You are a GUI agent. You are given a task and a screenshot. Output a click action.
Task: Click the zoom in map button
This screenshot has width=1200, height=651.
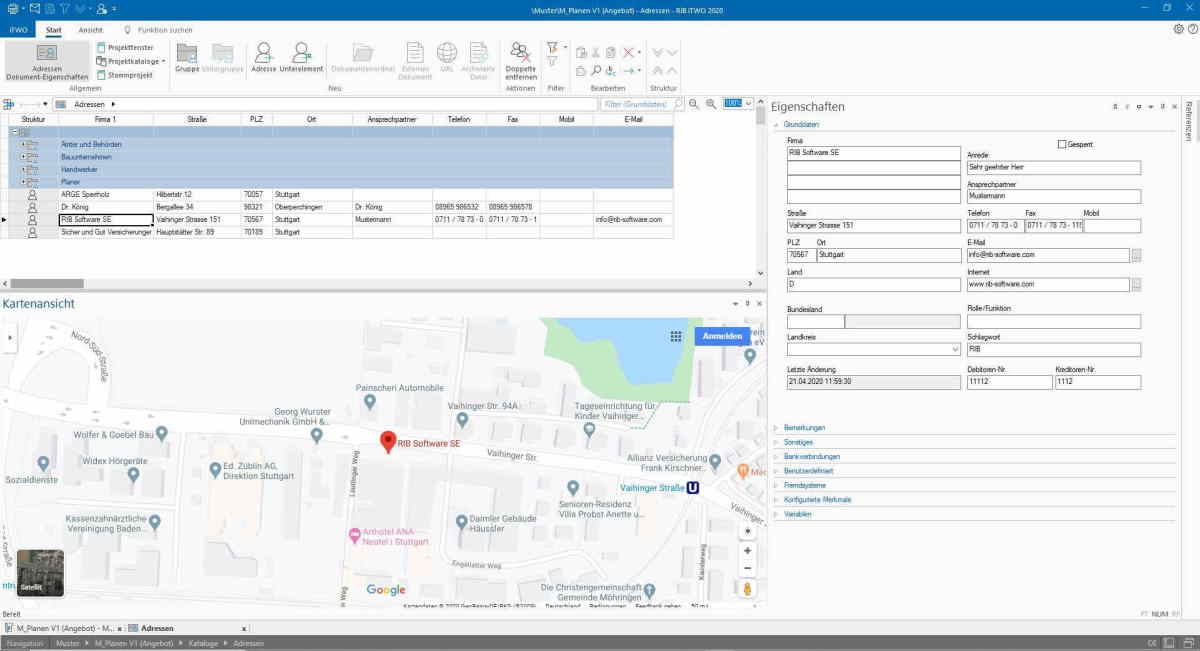click(x=747, y=551)
